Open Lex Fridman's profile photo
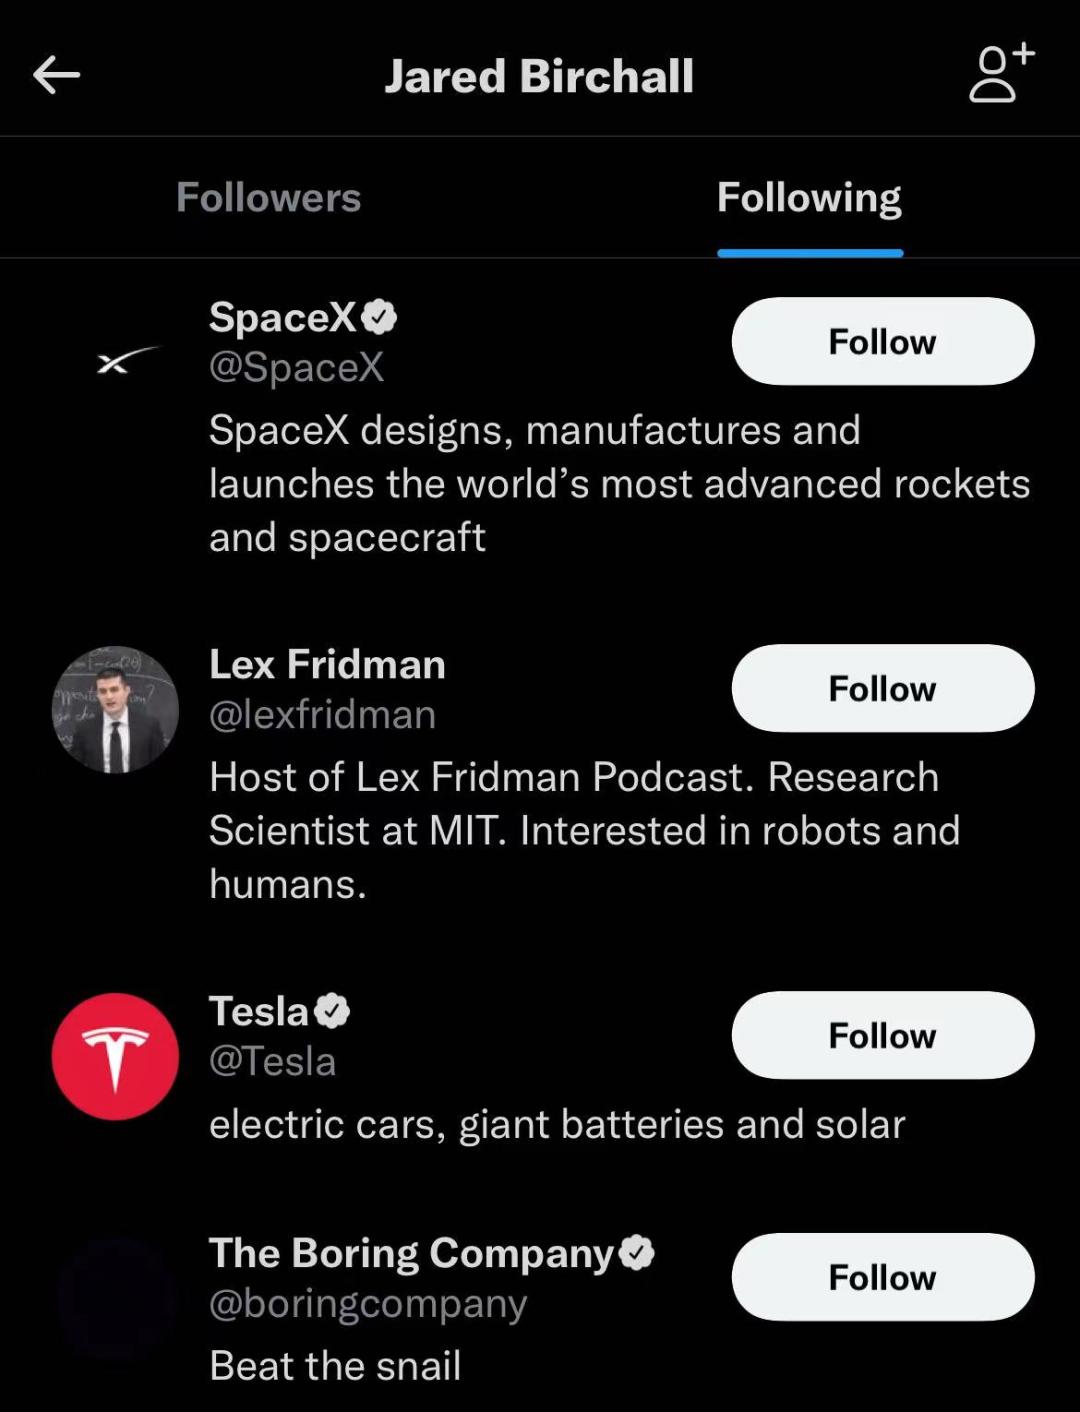Image resolution: width=1080 pixels, height=1412 pixels. pos(115,709)
